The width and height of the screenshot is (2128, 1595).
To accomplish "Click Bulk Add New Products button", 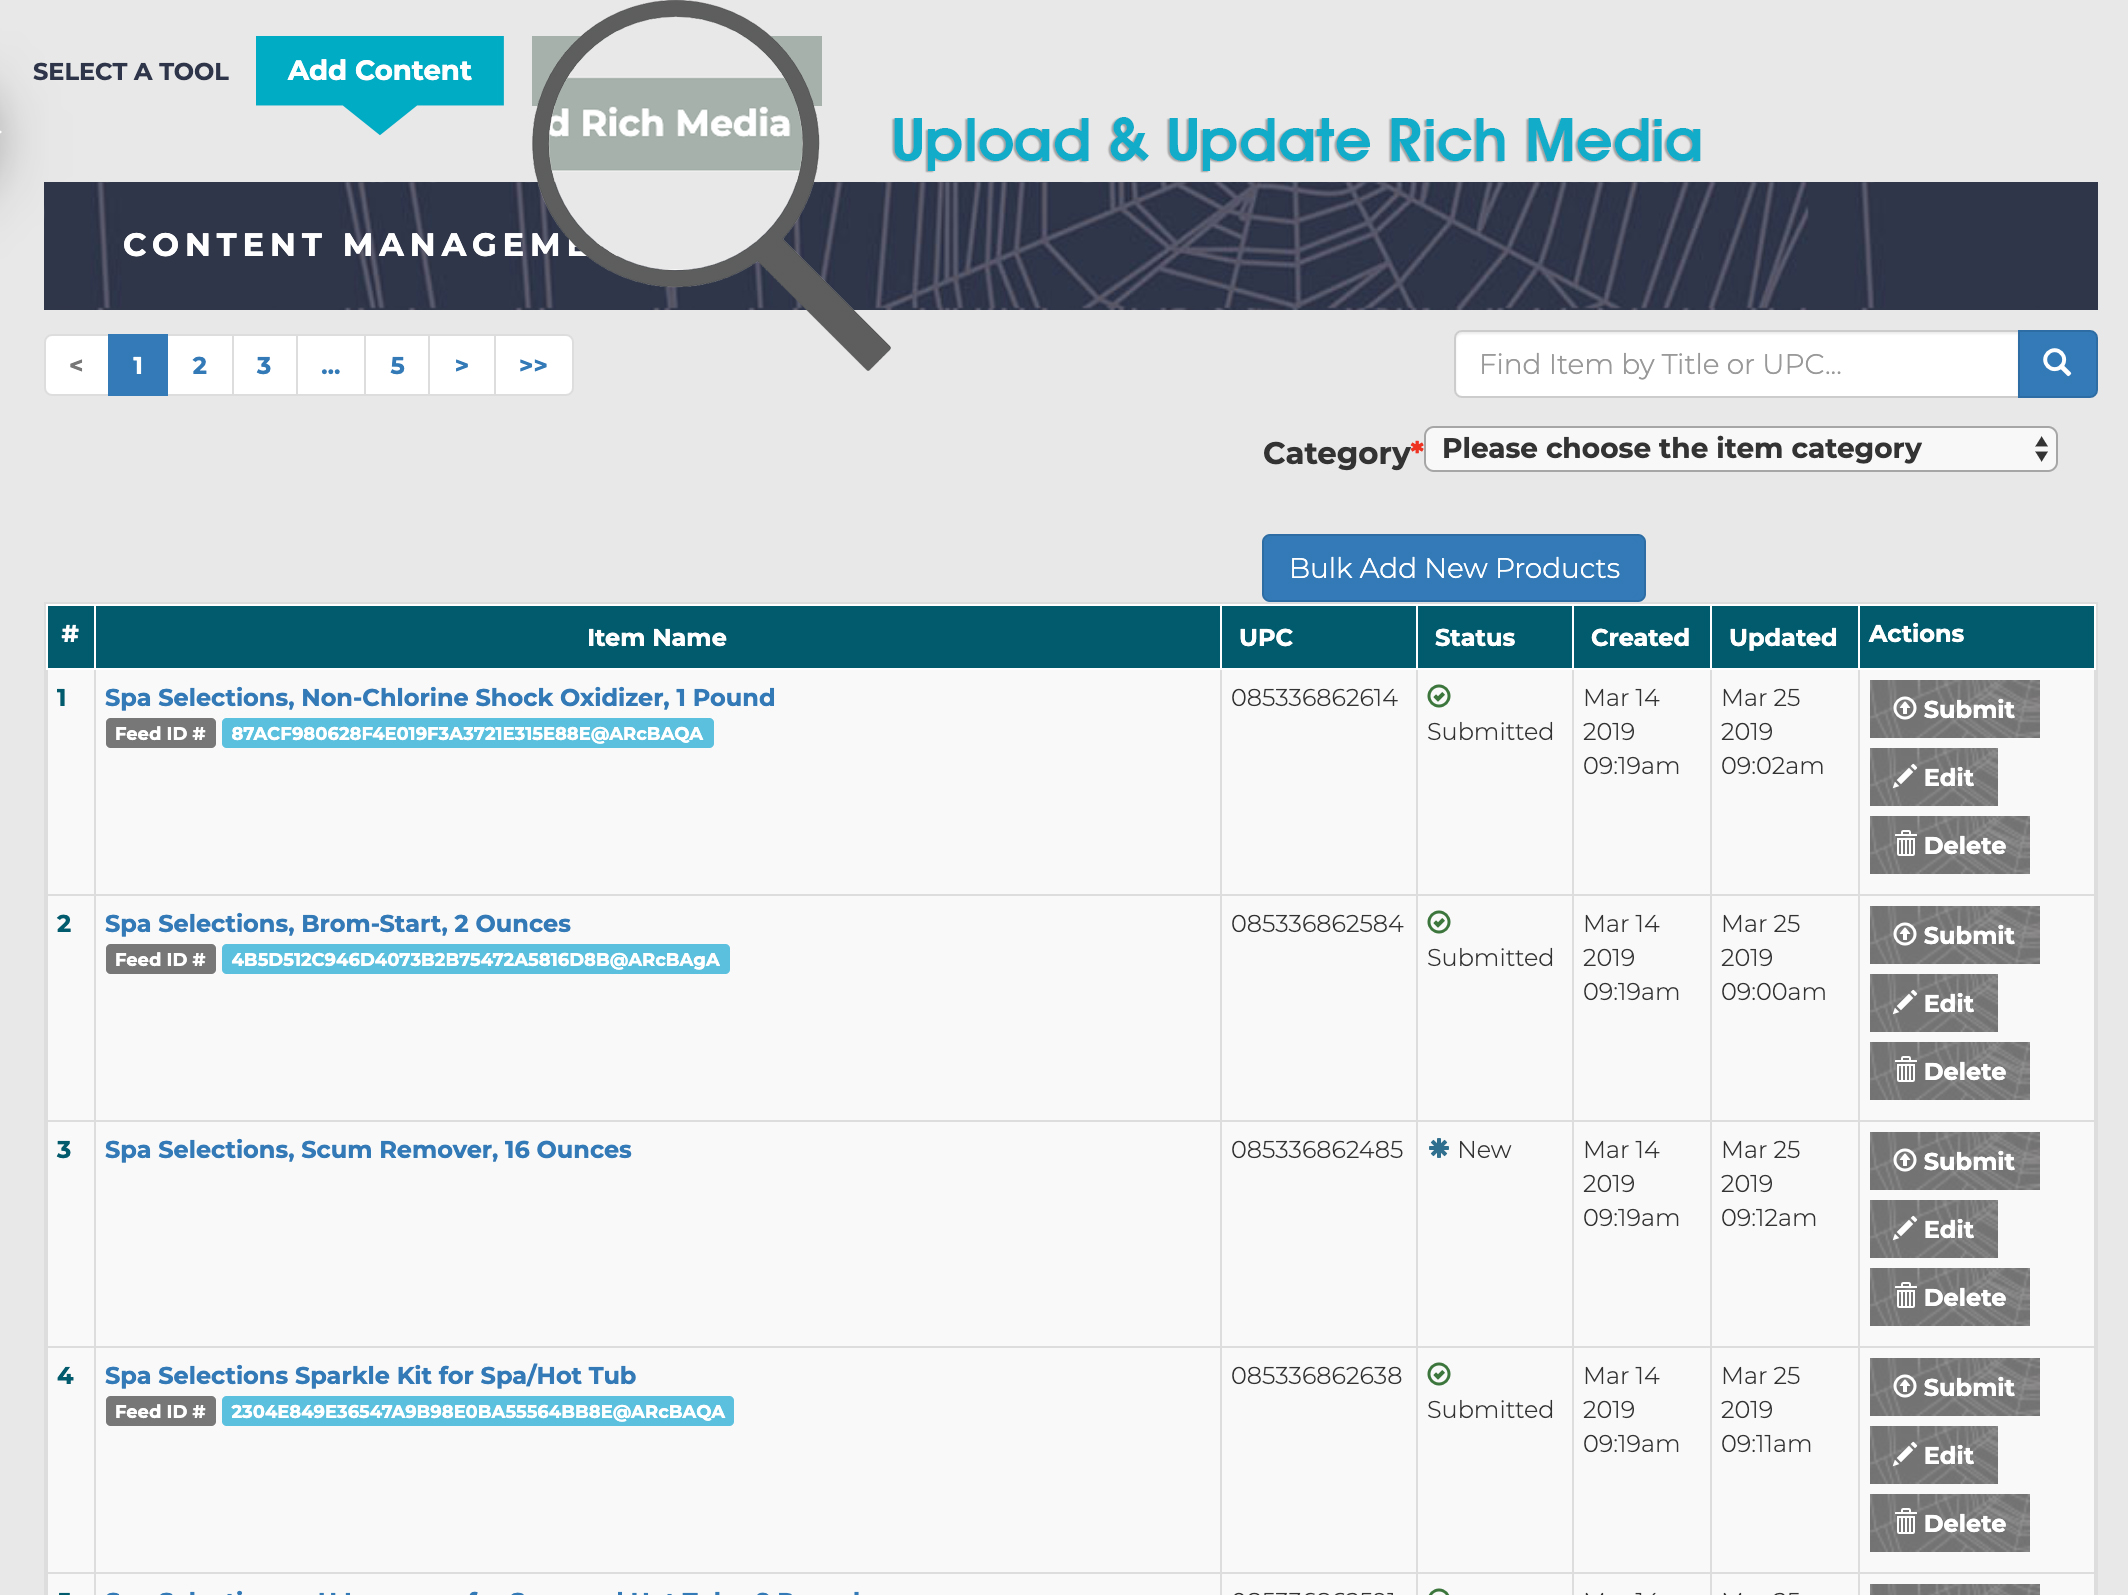I will point(1453,568).
